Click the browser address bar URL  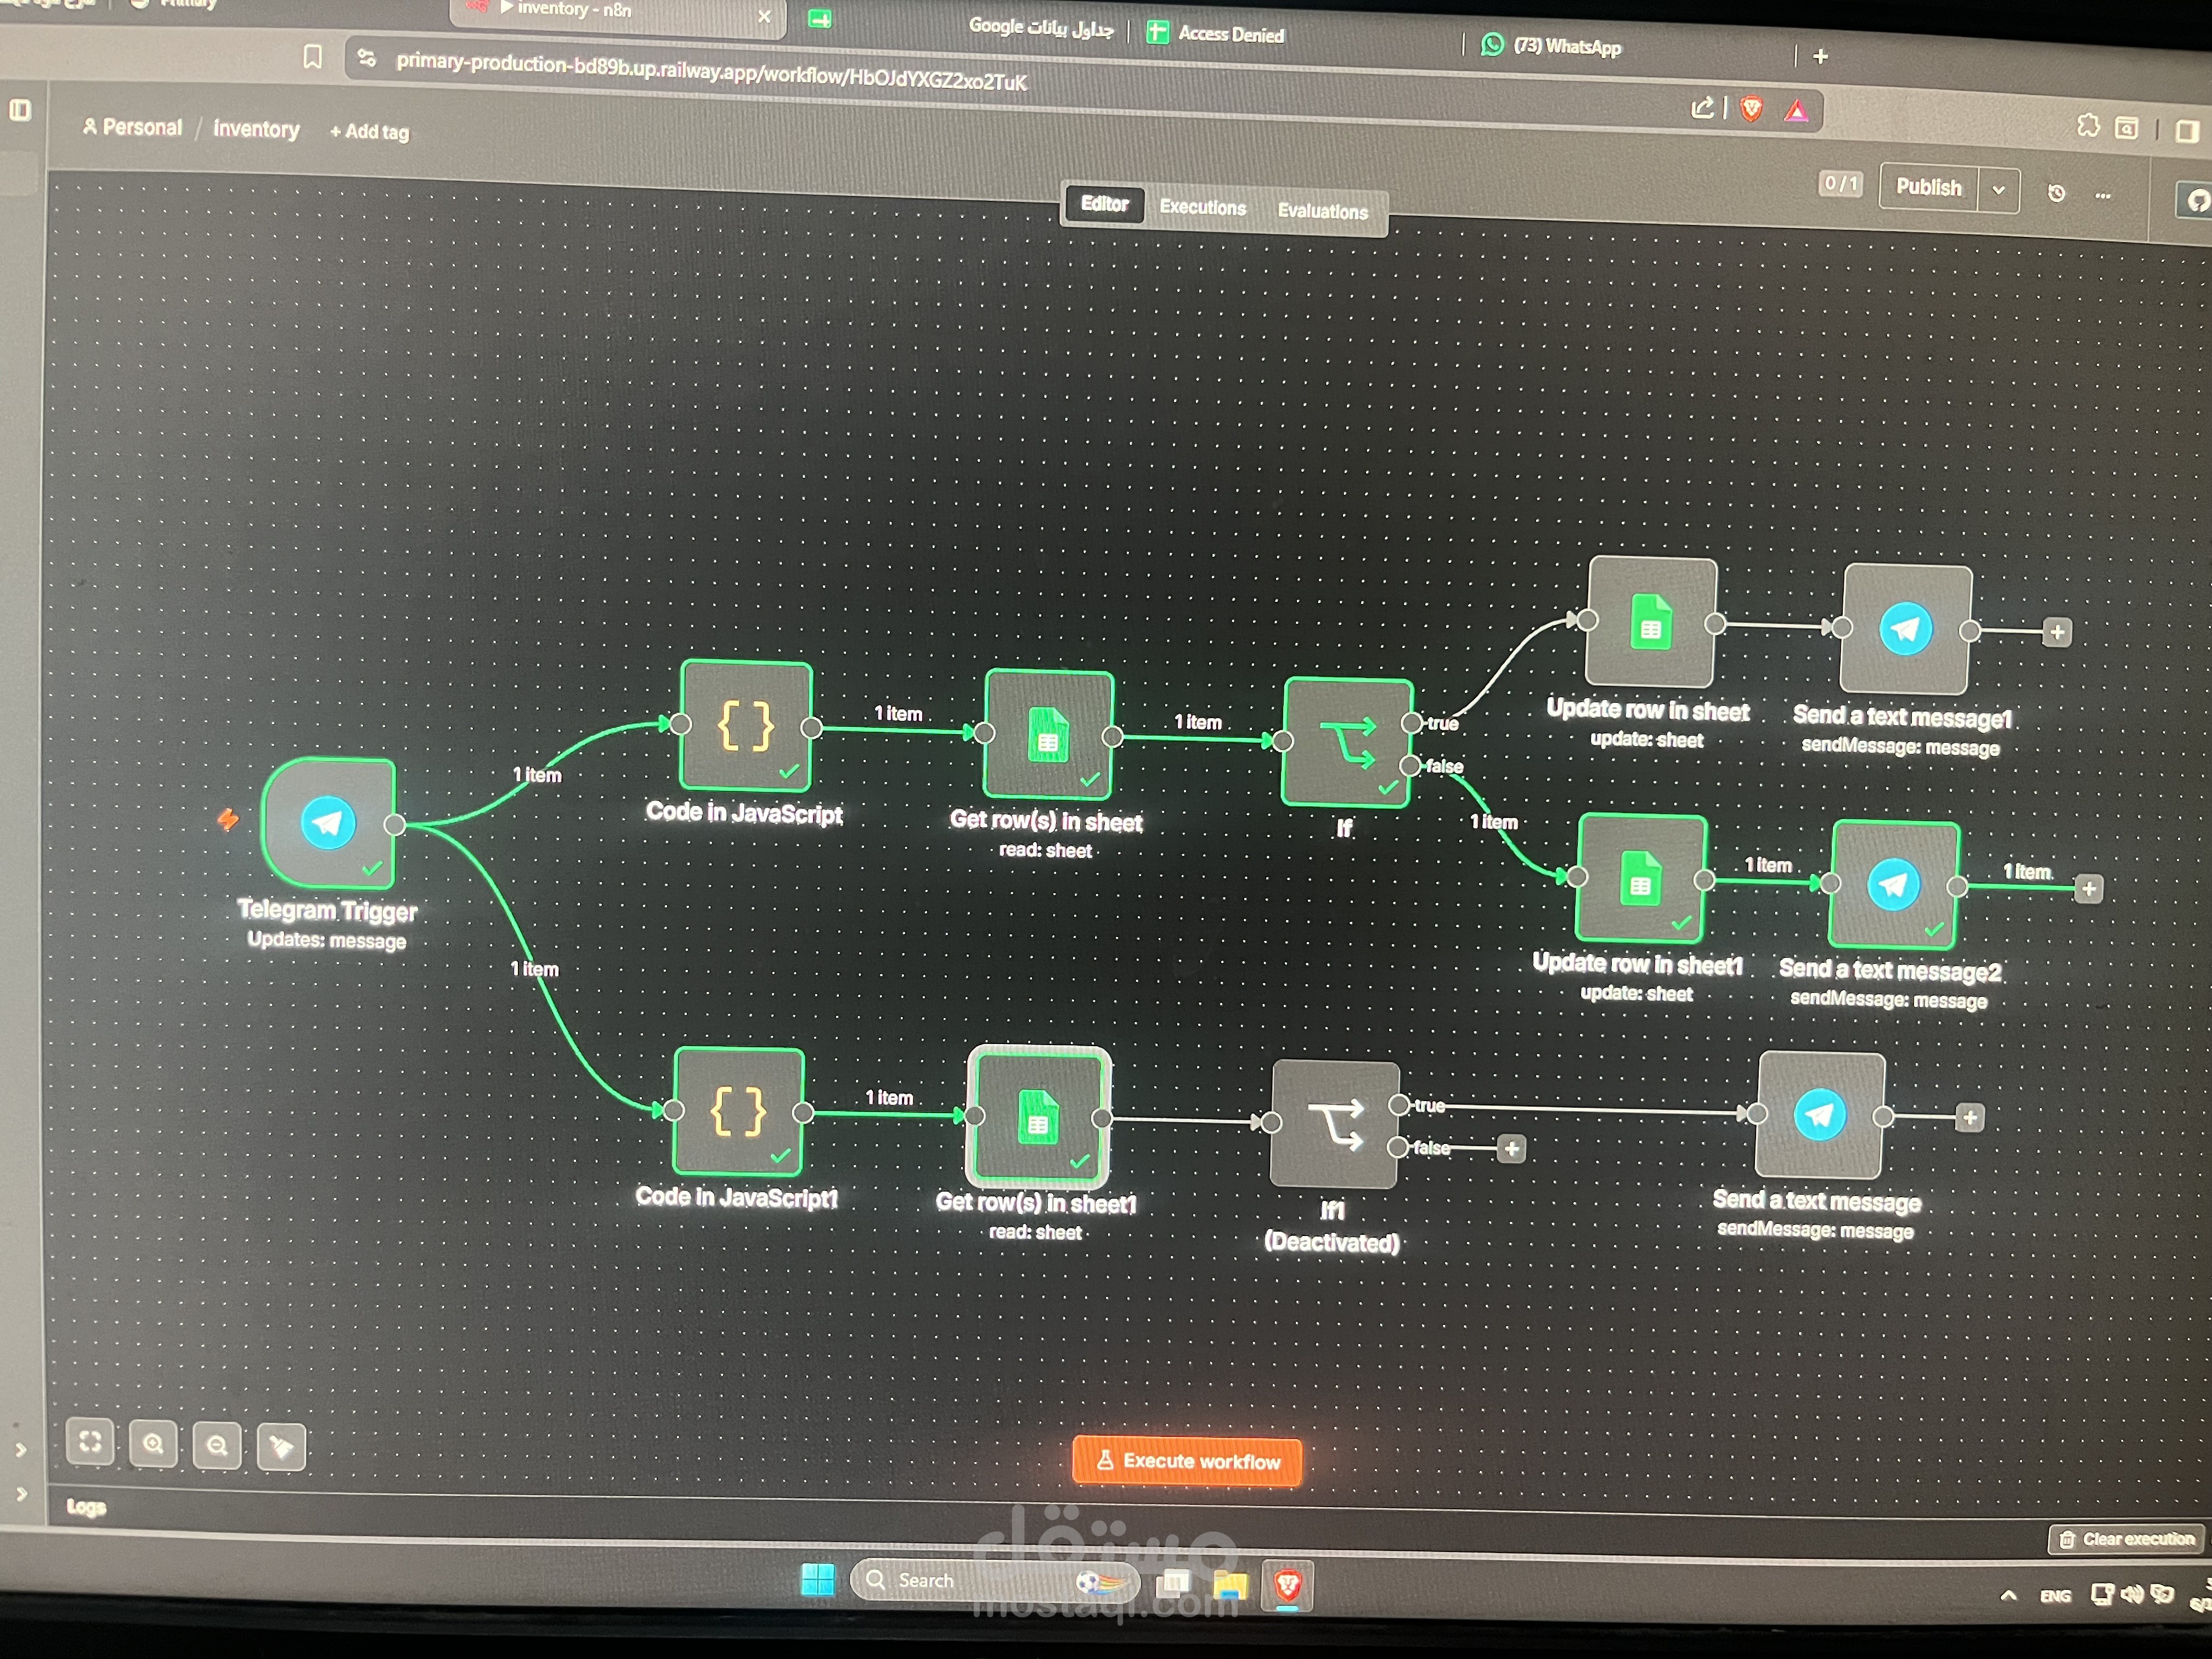(x=711, y=71)
